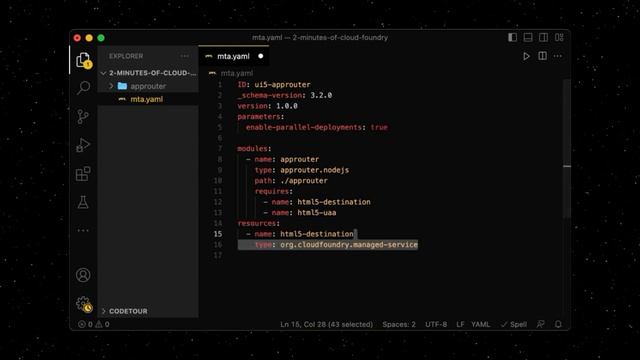Viewport: 640px width, 360px height.
Task: Expand the approuter folder
Action: tap(111, 86)
